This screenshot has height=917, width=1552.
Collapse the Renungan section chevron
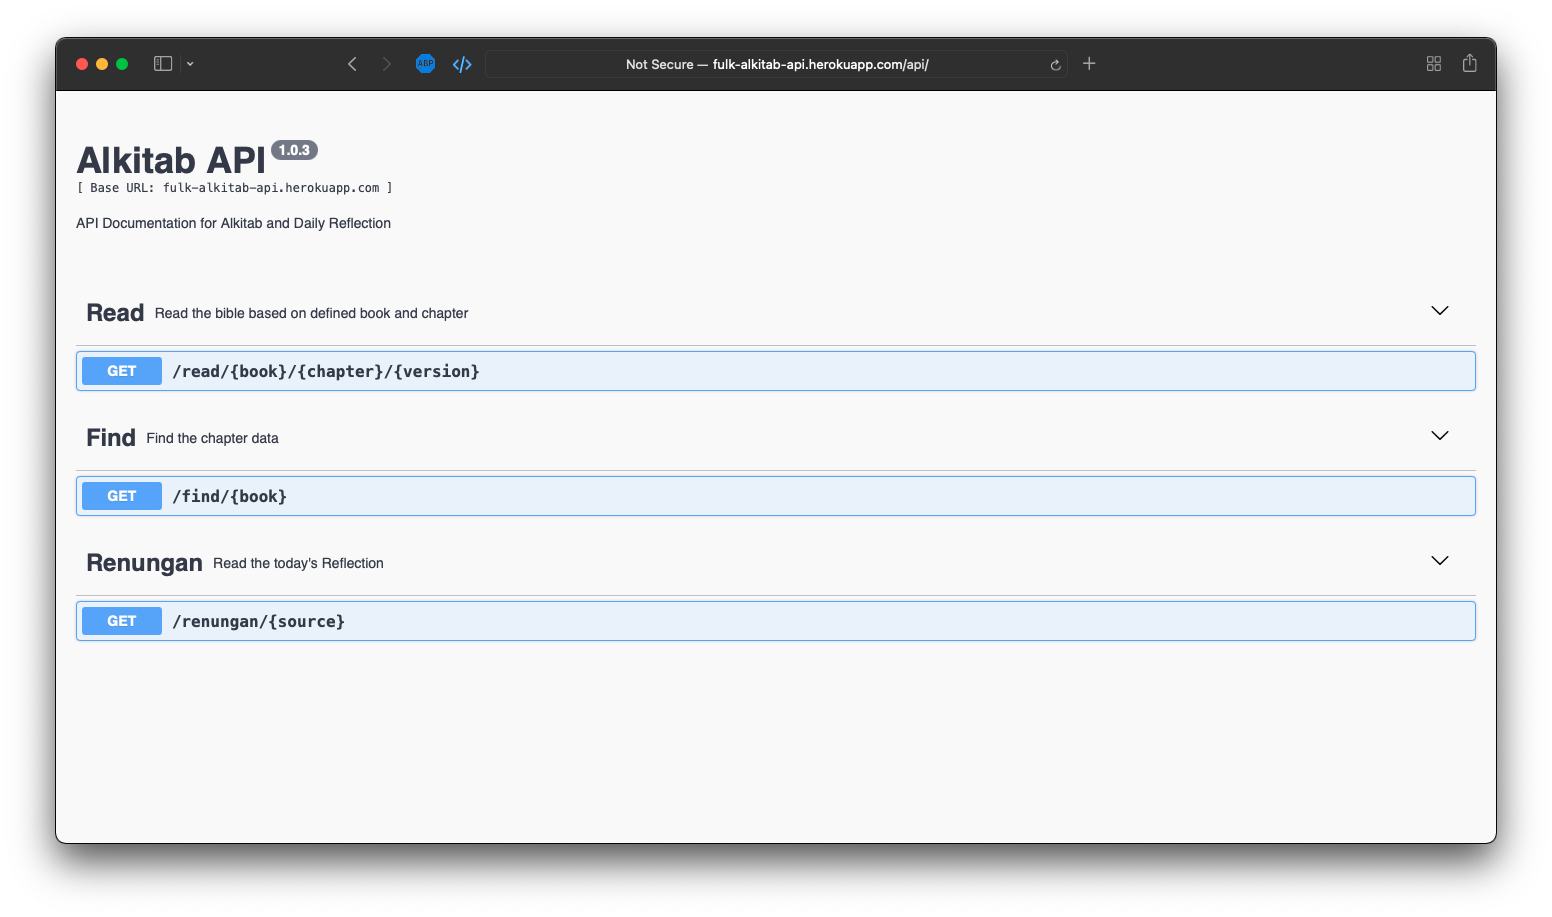coord(1439,561)
